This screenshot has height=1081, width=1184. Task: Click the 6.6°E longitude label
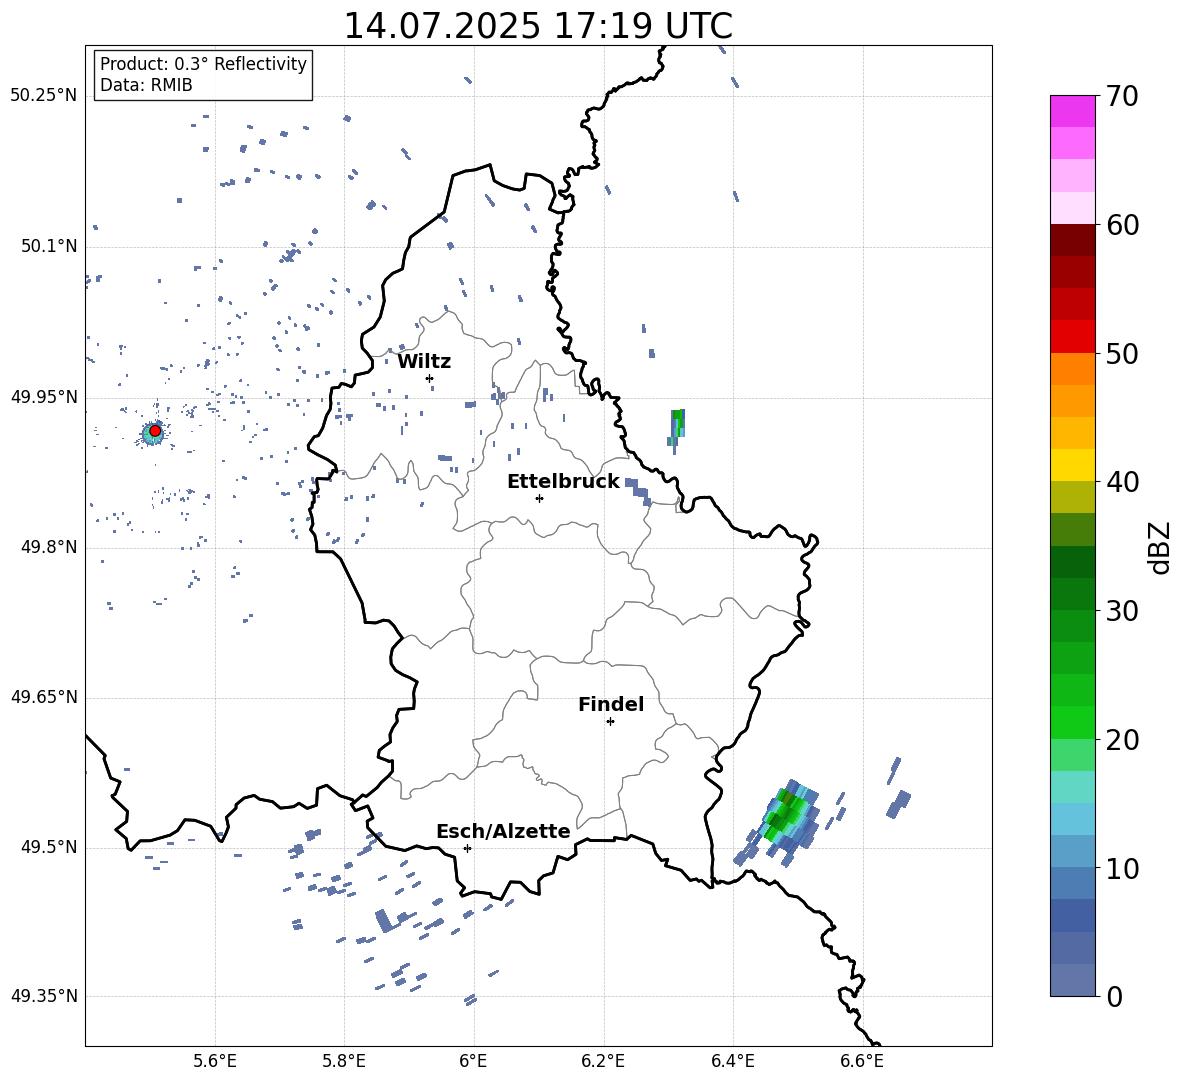862,1061
